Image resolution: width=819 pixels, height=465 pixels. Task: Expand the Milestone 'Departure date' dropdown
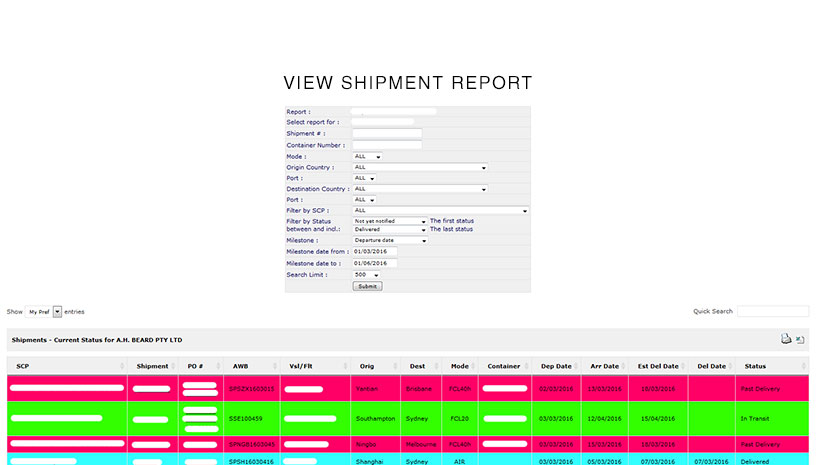click(390, 241)
